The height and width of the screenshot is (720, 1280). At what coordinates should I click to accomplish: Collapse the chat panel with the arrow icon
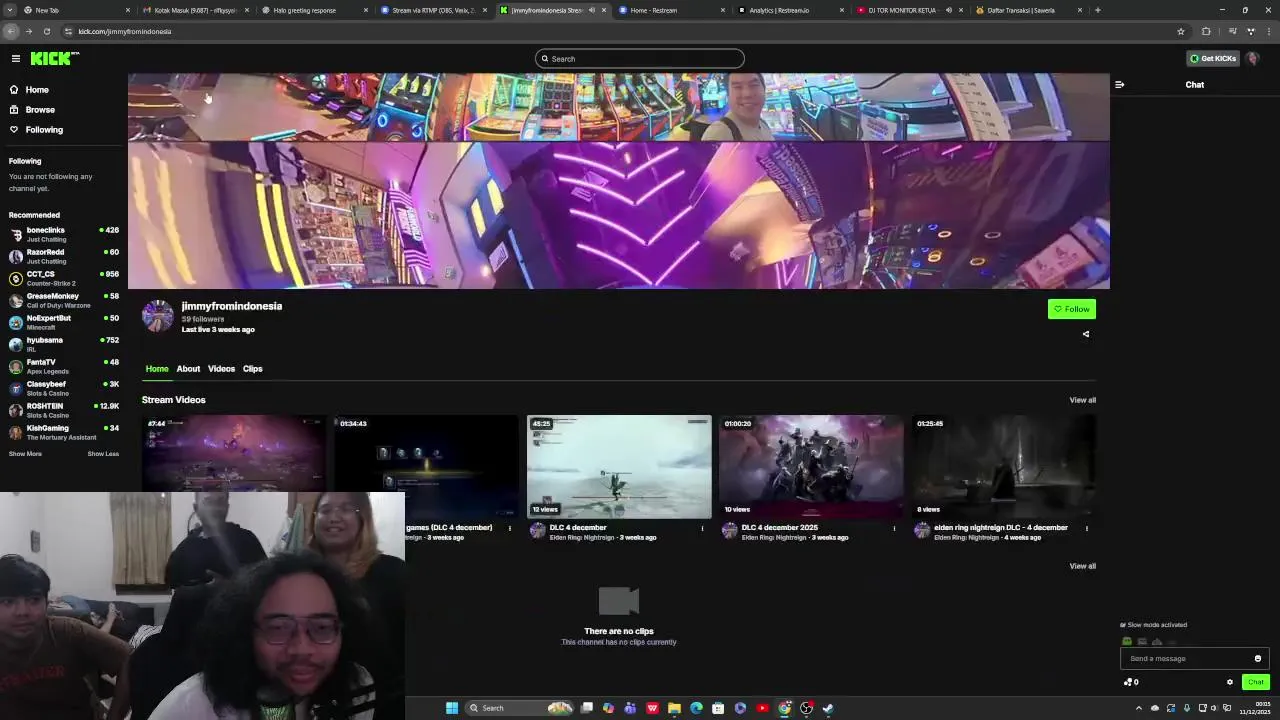click(x=1120, y=85)
